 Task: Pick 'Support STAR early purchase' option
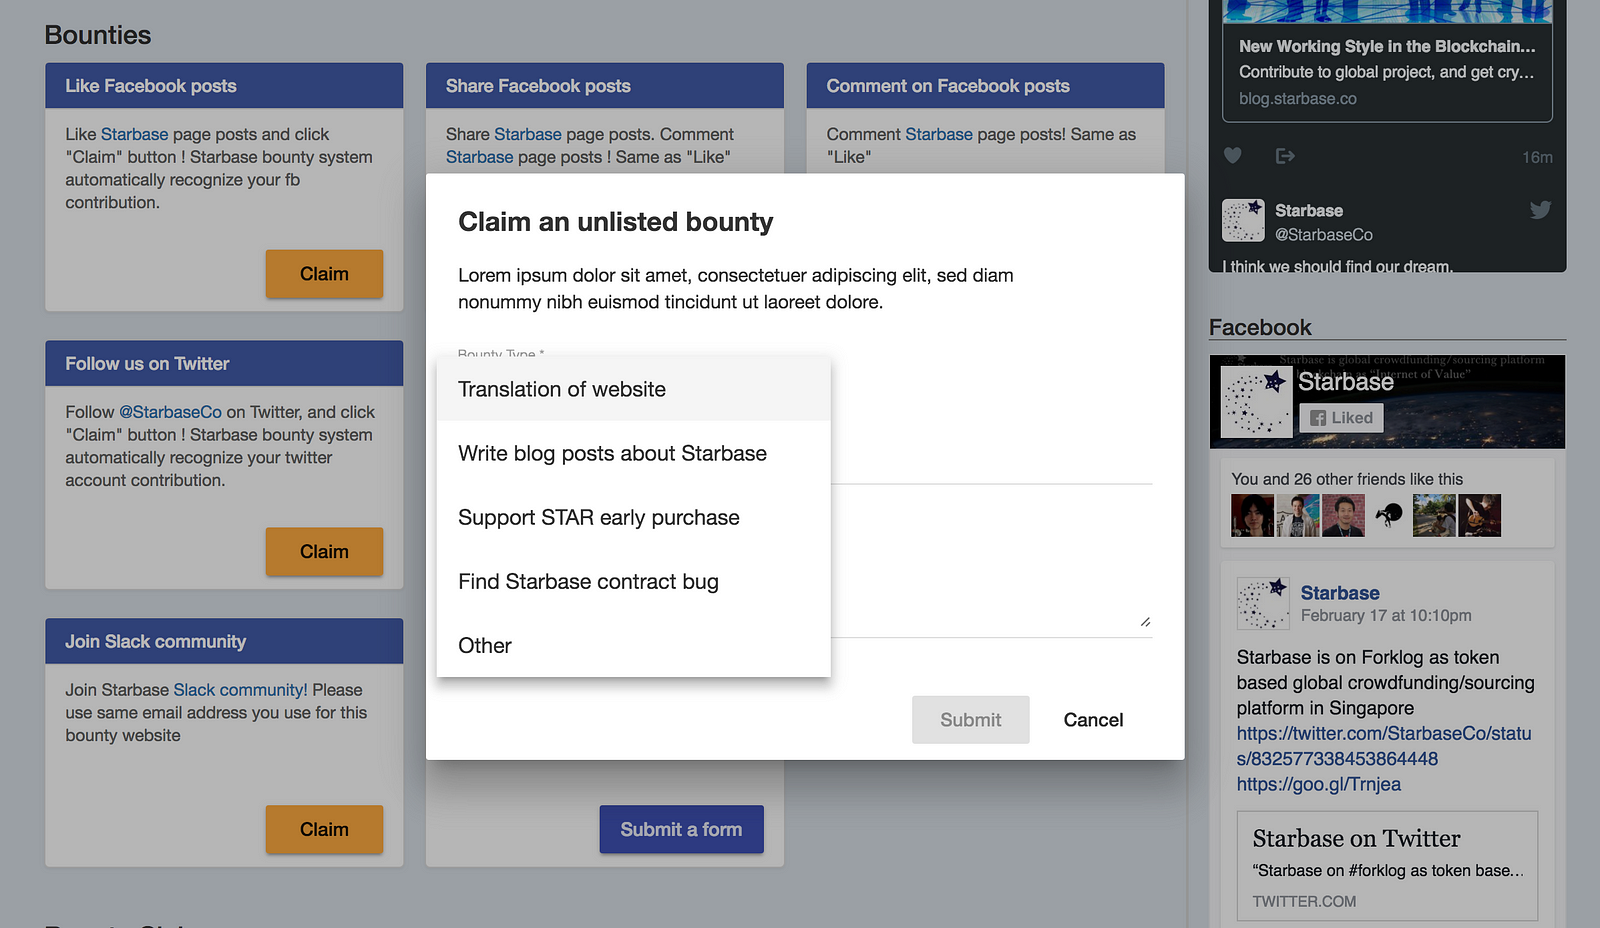click(633, 517)
